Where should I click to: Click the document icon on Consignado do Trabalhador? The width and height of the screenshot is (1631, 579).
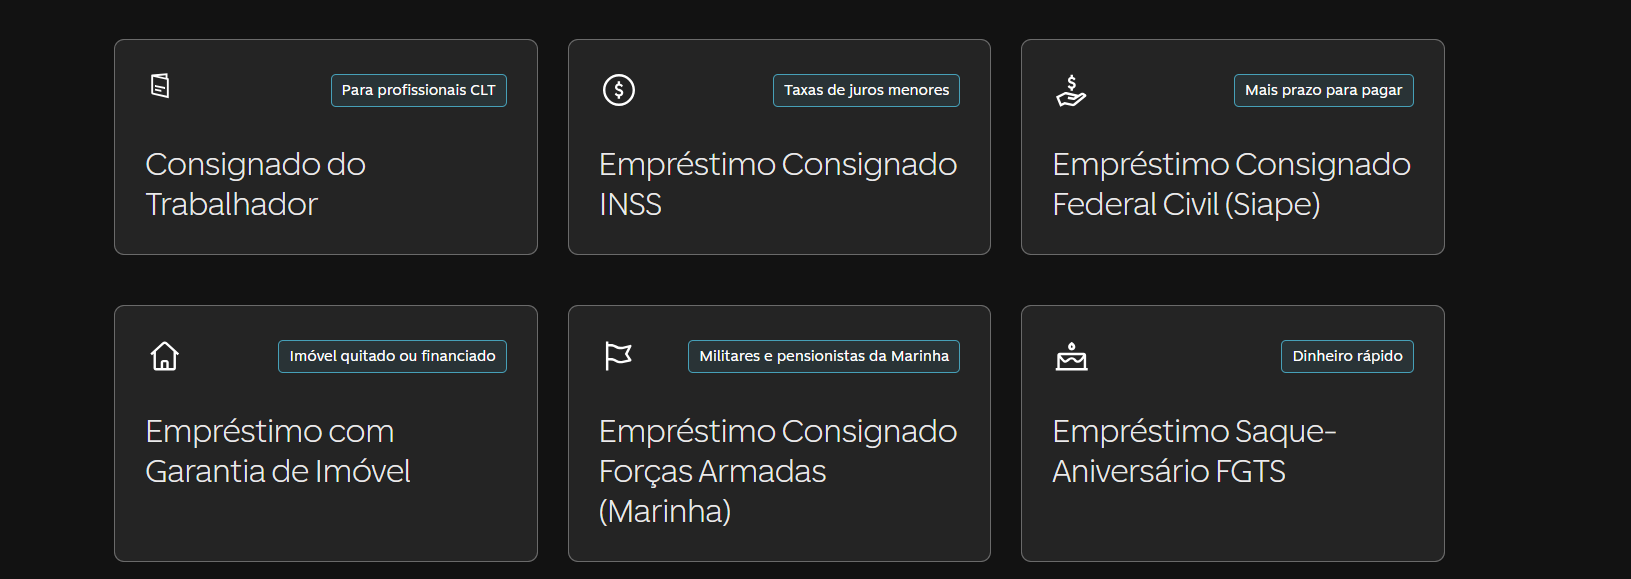(160, 86)
